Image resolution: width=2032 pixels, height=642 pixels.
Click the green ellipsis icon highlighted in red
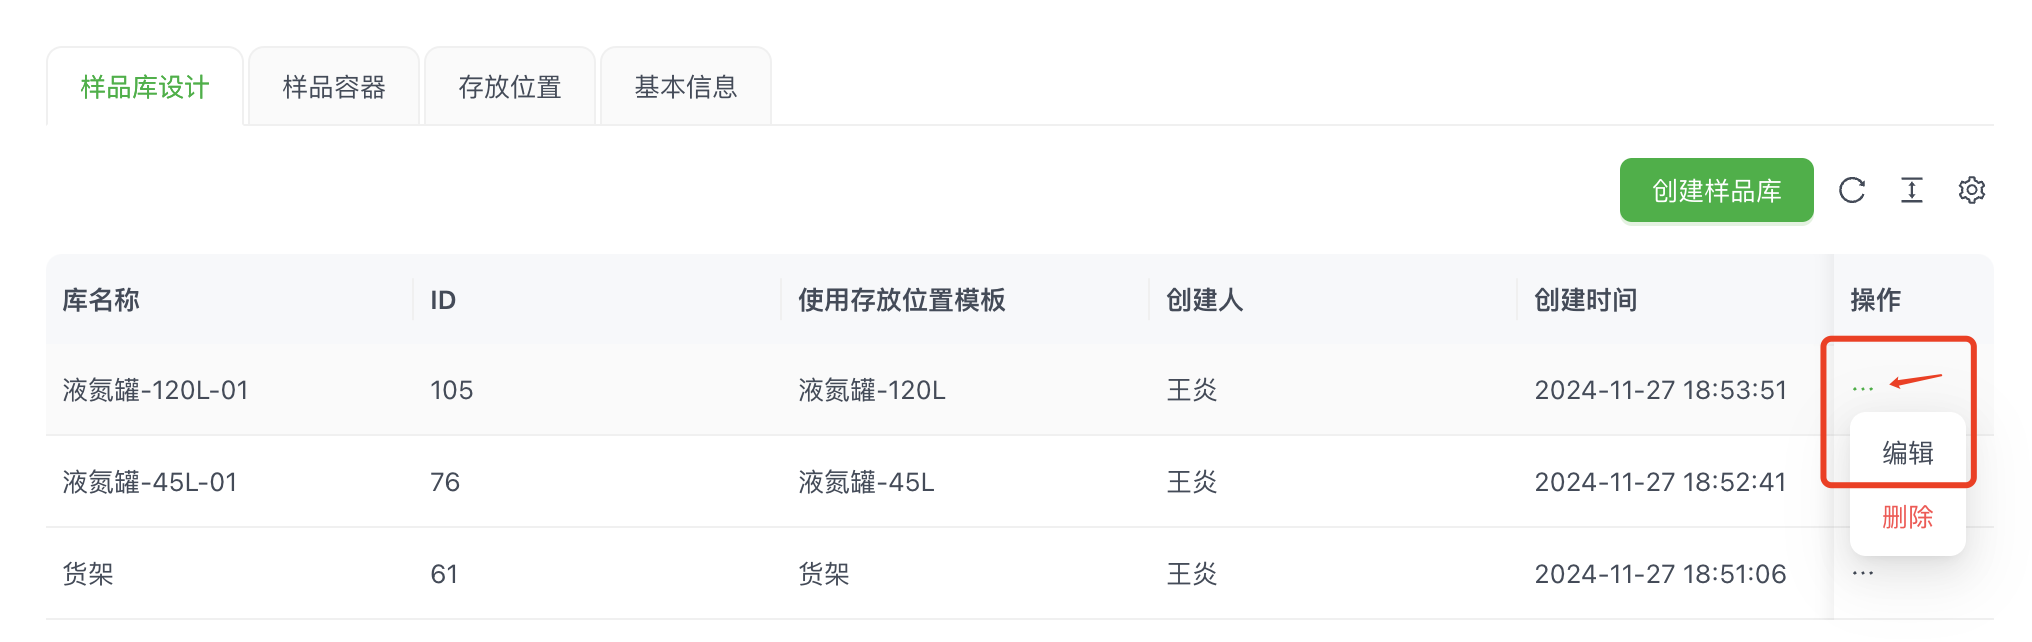(x=1862, y=390)
